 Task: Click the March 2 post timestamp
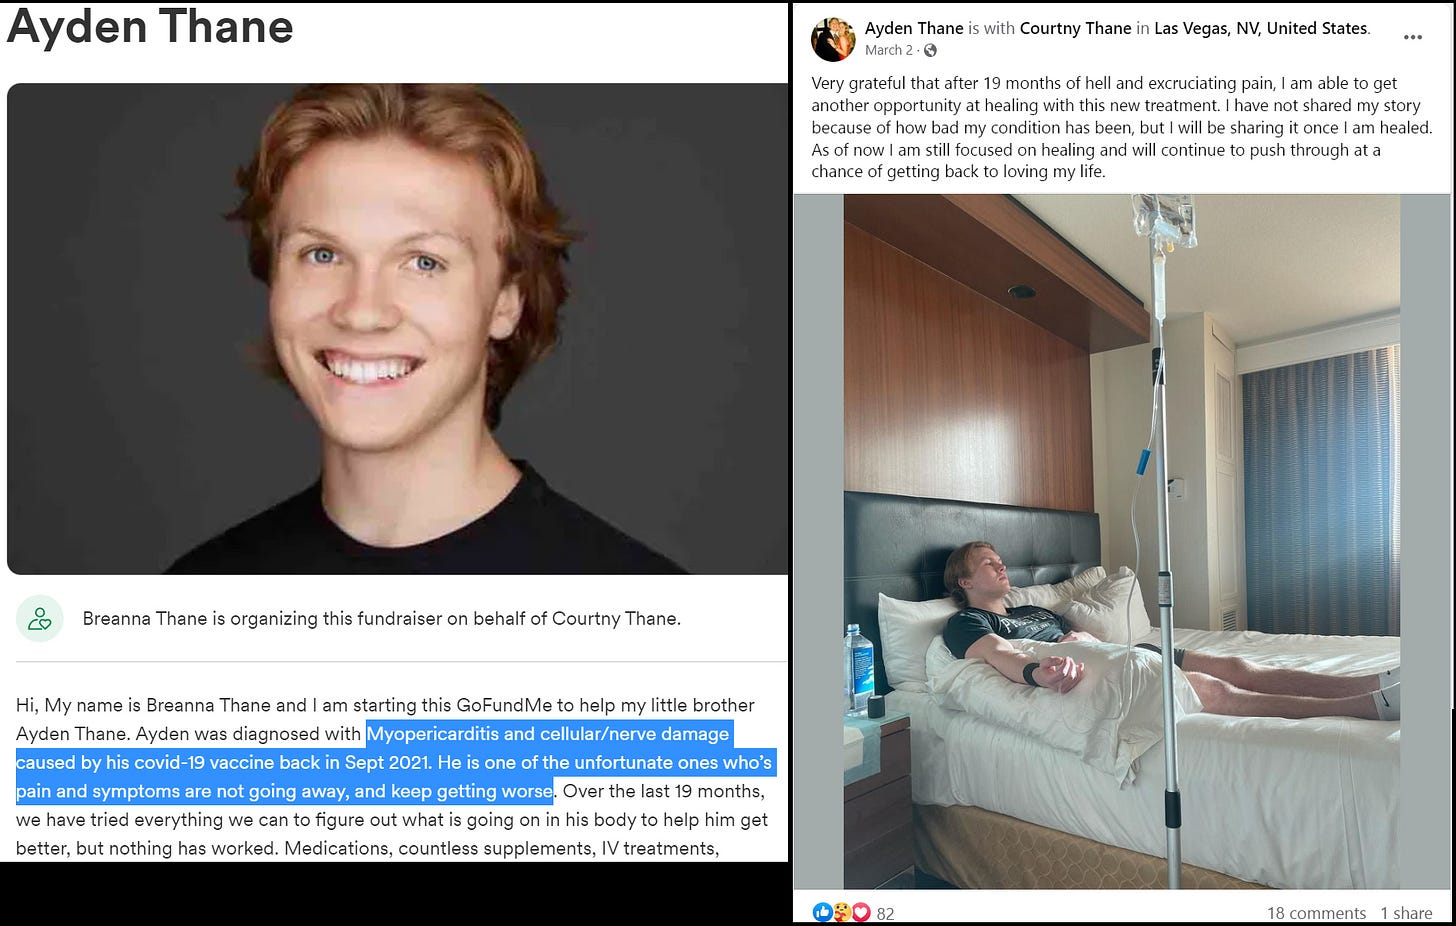point(889,50)
